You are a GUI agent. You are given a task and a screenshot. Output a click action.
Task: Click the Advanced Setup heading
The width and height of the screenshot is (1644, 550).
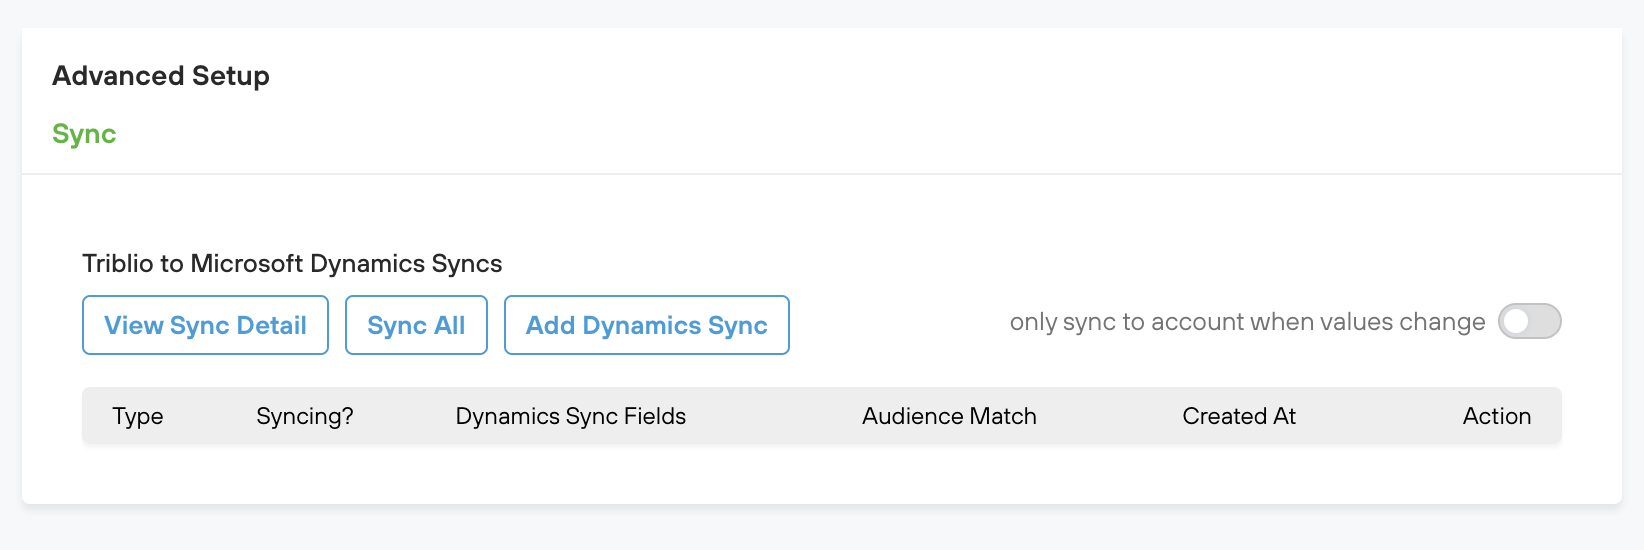[x=161, y=76]
